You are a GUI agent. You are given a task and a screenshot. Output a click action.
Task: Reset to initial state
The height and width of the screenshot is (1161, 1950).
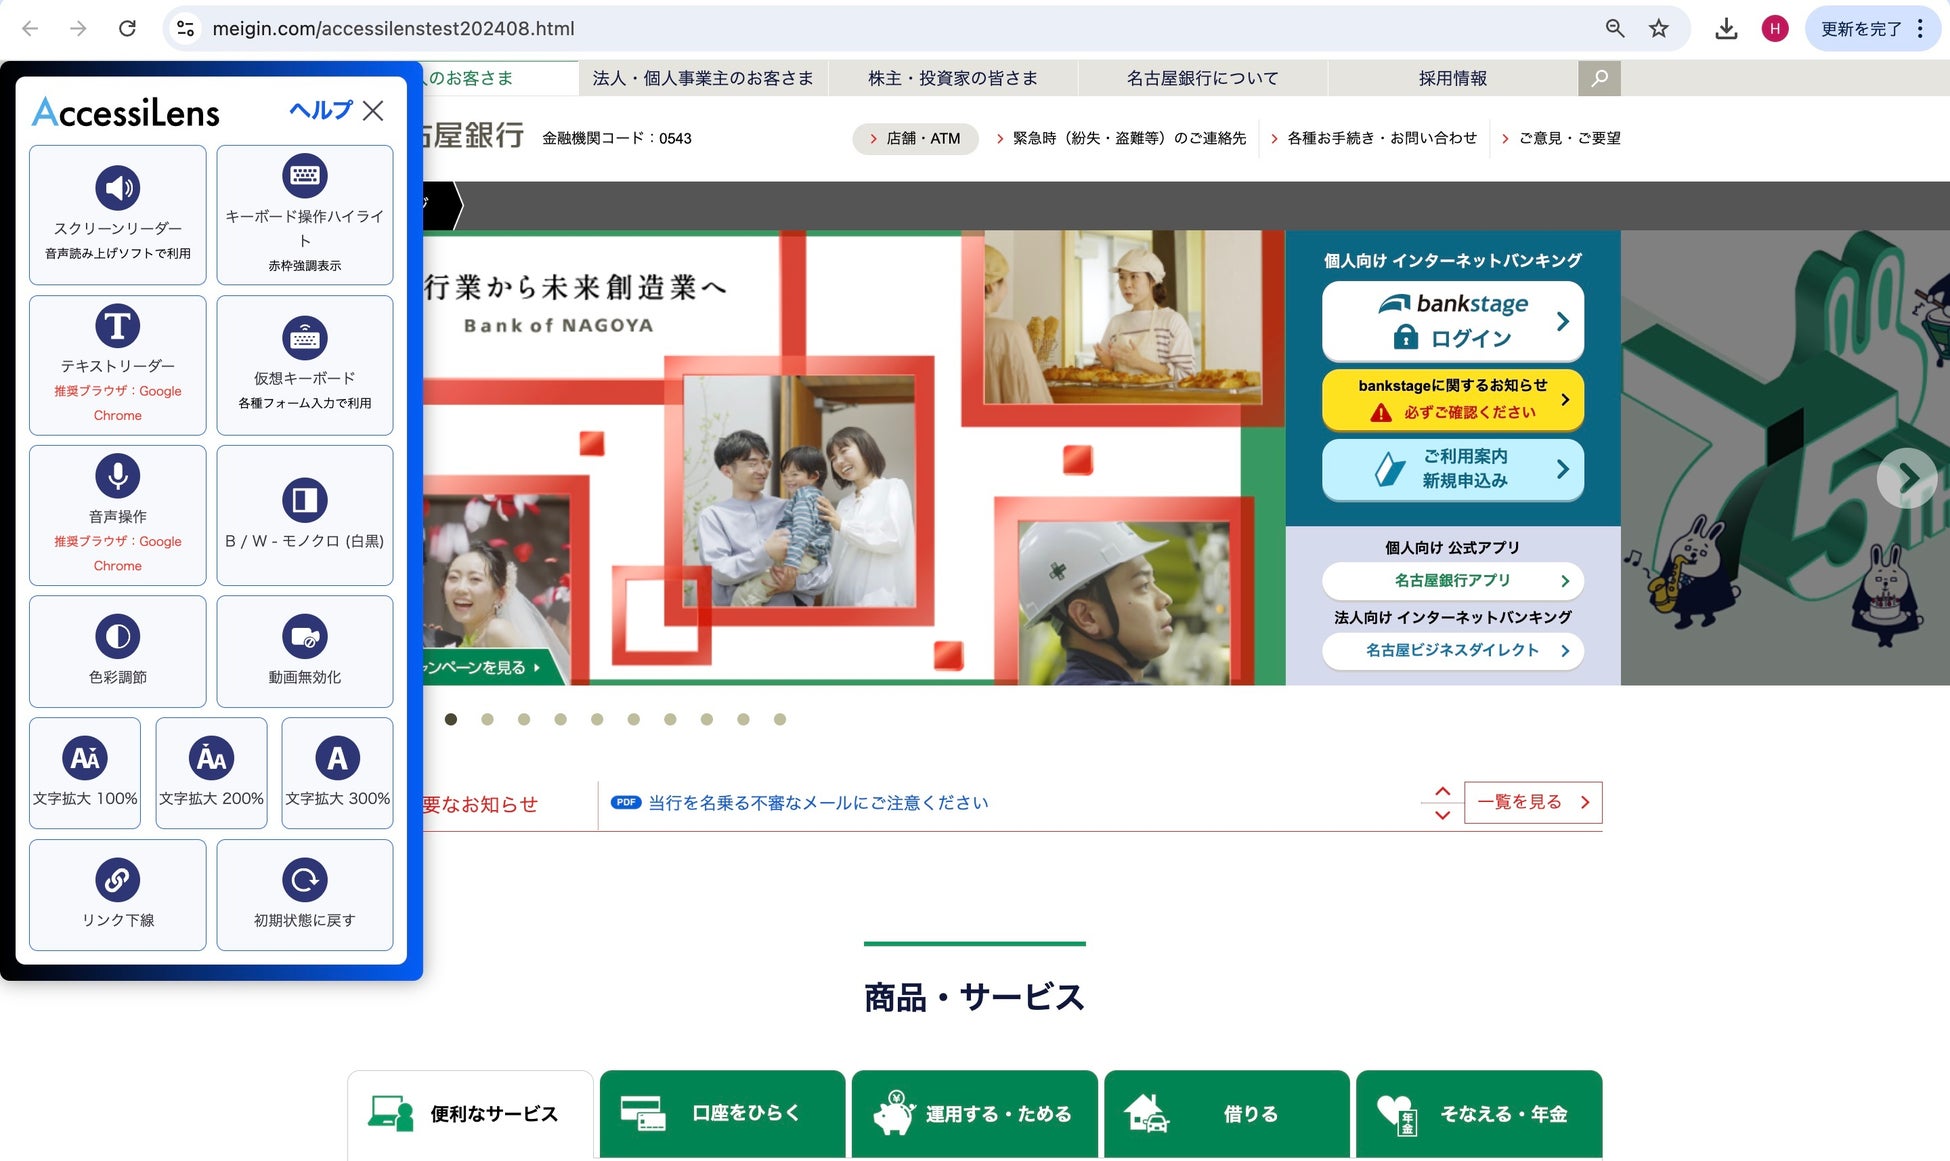304,894
